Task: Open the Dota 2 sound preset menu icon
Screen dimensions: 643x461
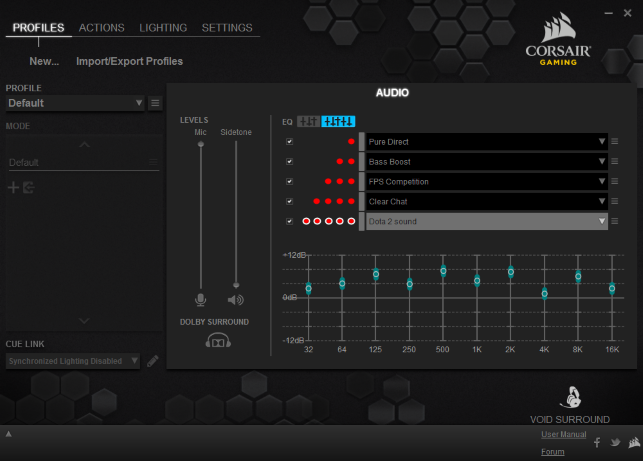Action: pos(615,221)
